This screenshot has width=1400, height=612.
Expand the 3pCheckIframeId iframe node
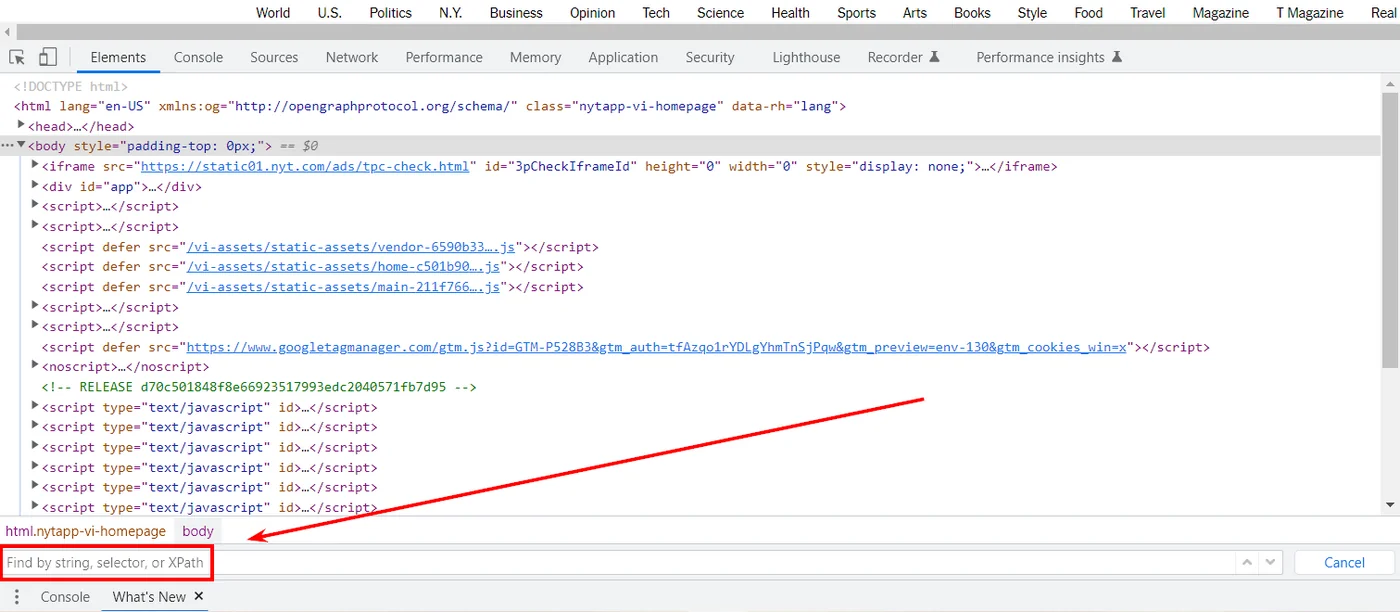[x=36, y=165]
